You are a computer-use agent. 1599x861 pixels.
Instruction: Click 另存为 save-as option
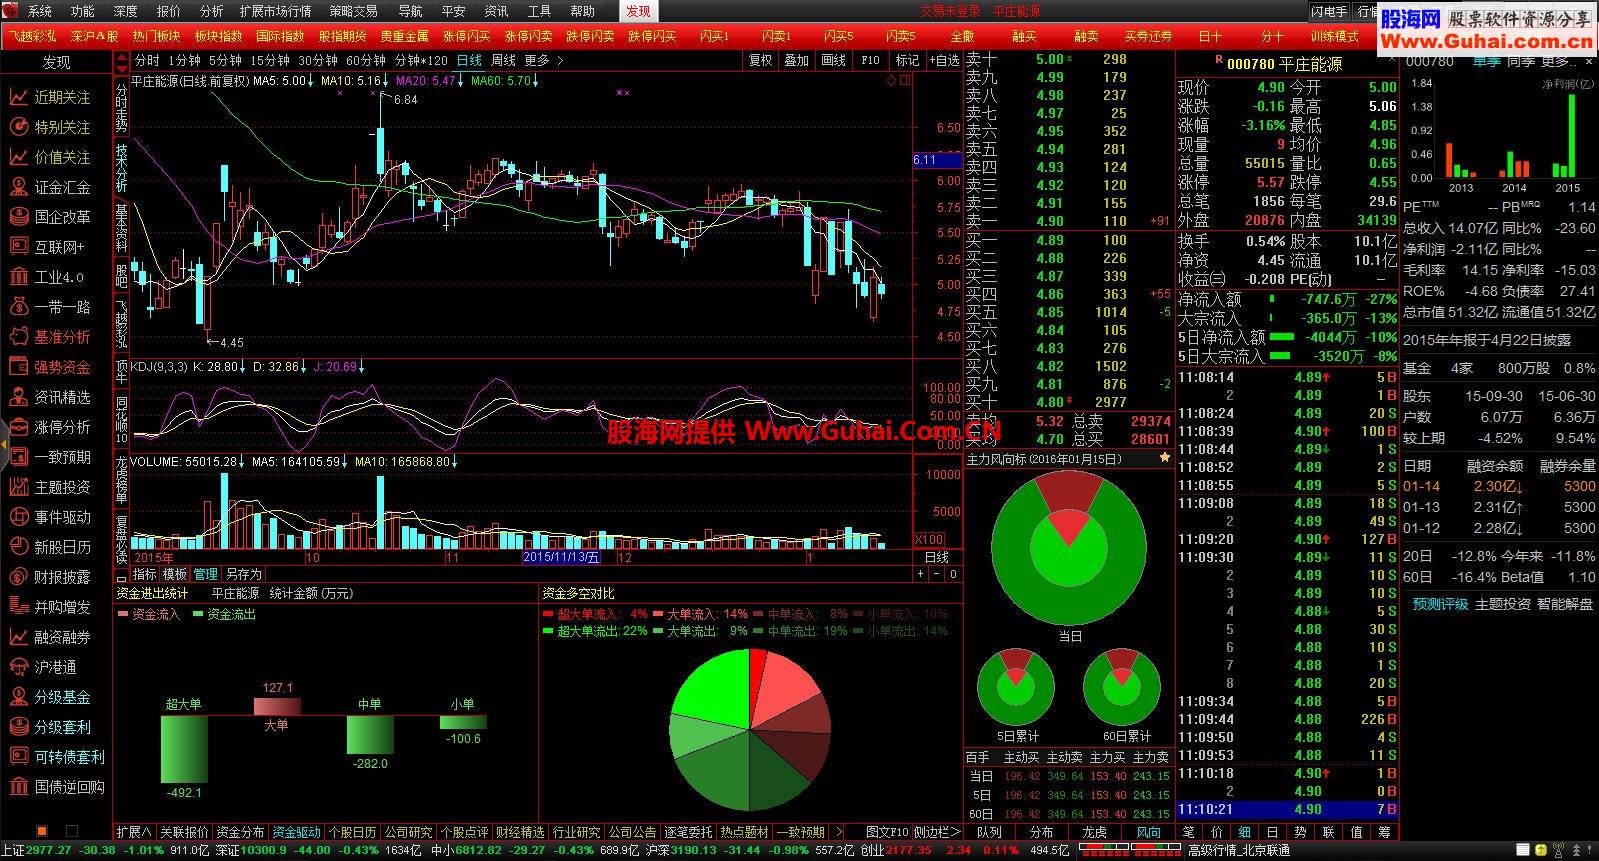[243, 574]
